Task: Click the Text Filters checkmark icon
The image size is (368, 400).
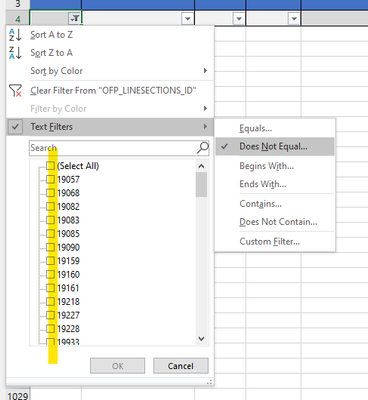Action: pos(15,127)
